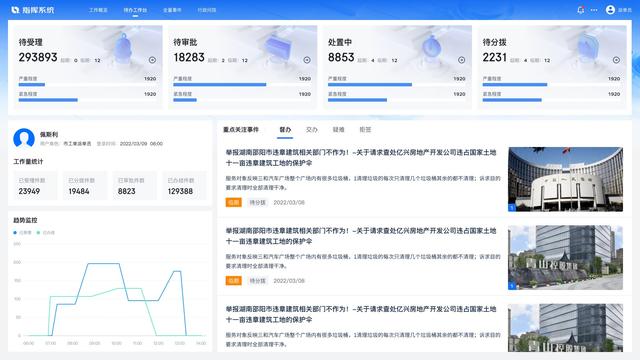The width and height of the screenshot is (640, 360).
Task: Click the 2231 count on the 待分拨 card
Action: 495,58
